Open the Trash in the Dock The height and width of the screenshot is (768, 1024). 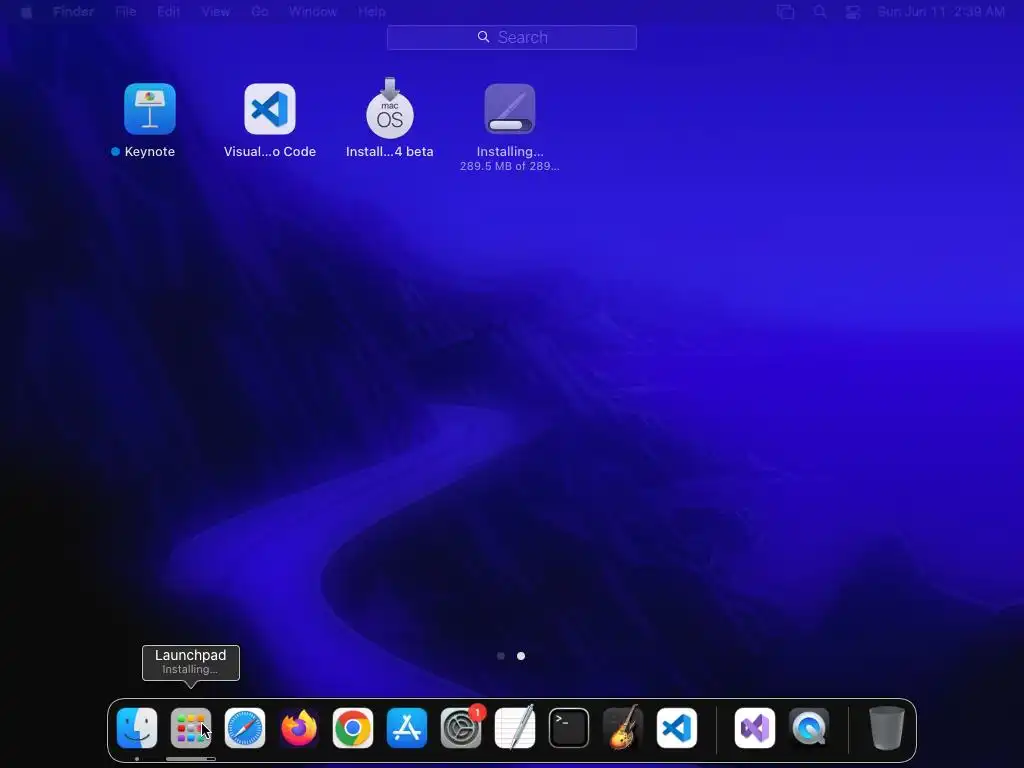click(887, 728)
